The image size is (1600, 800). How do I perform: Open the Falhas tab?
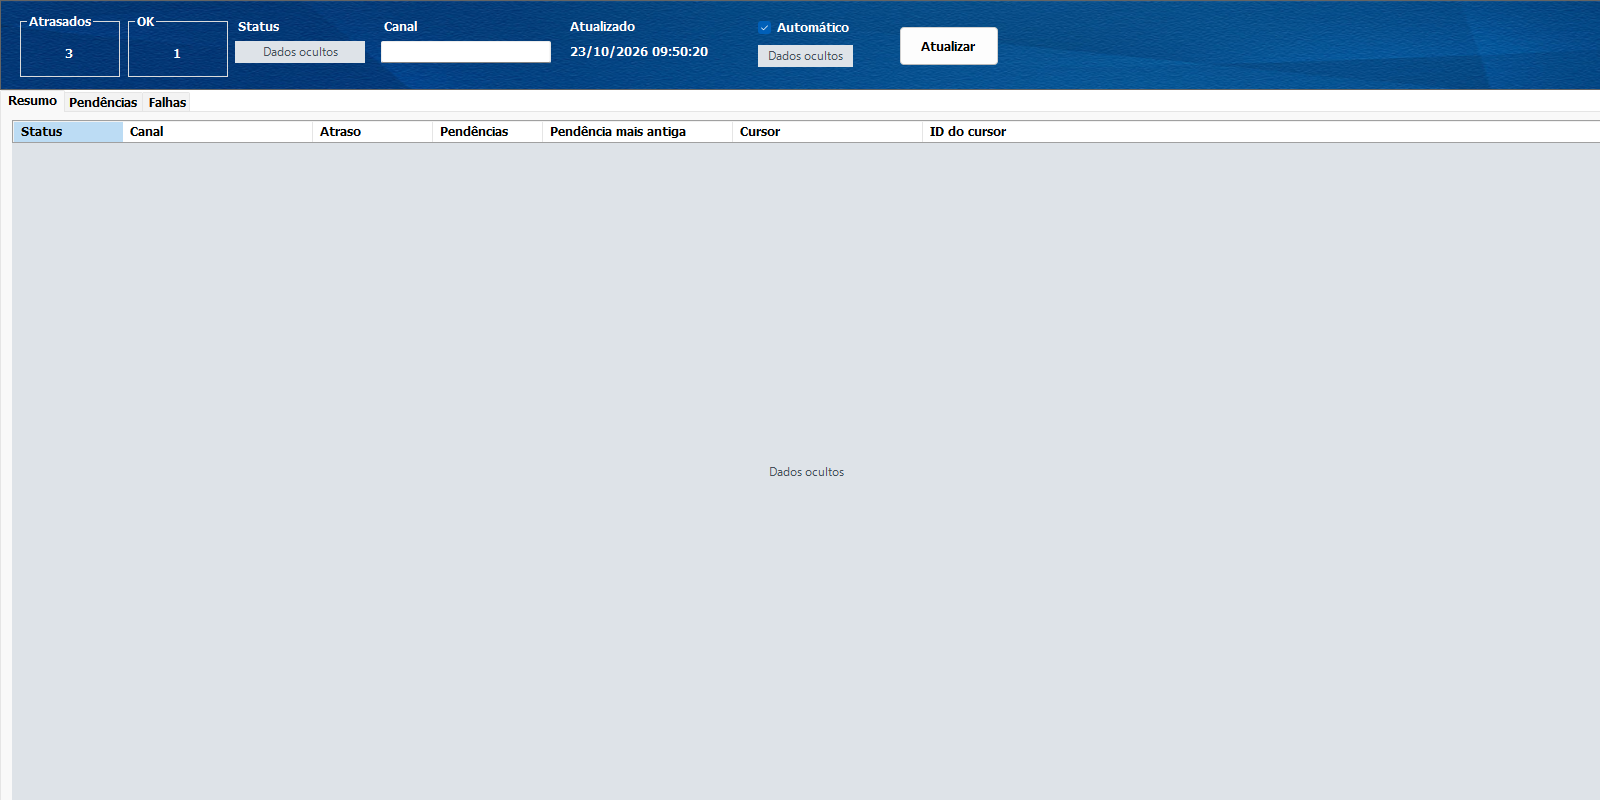[167, 102]
